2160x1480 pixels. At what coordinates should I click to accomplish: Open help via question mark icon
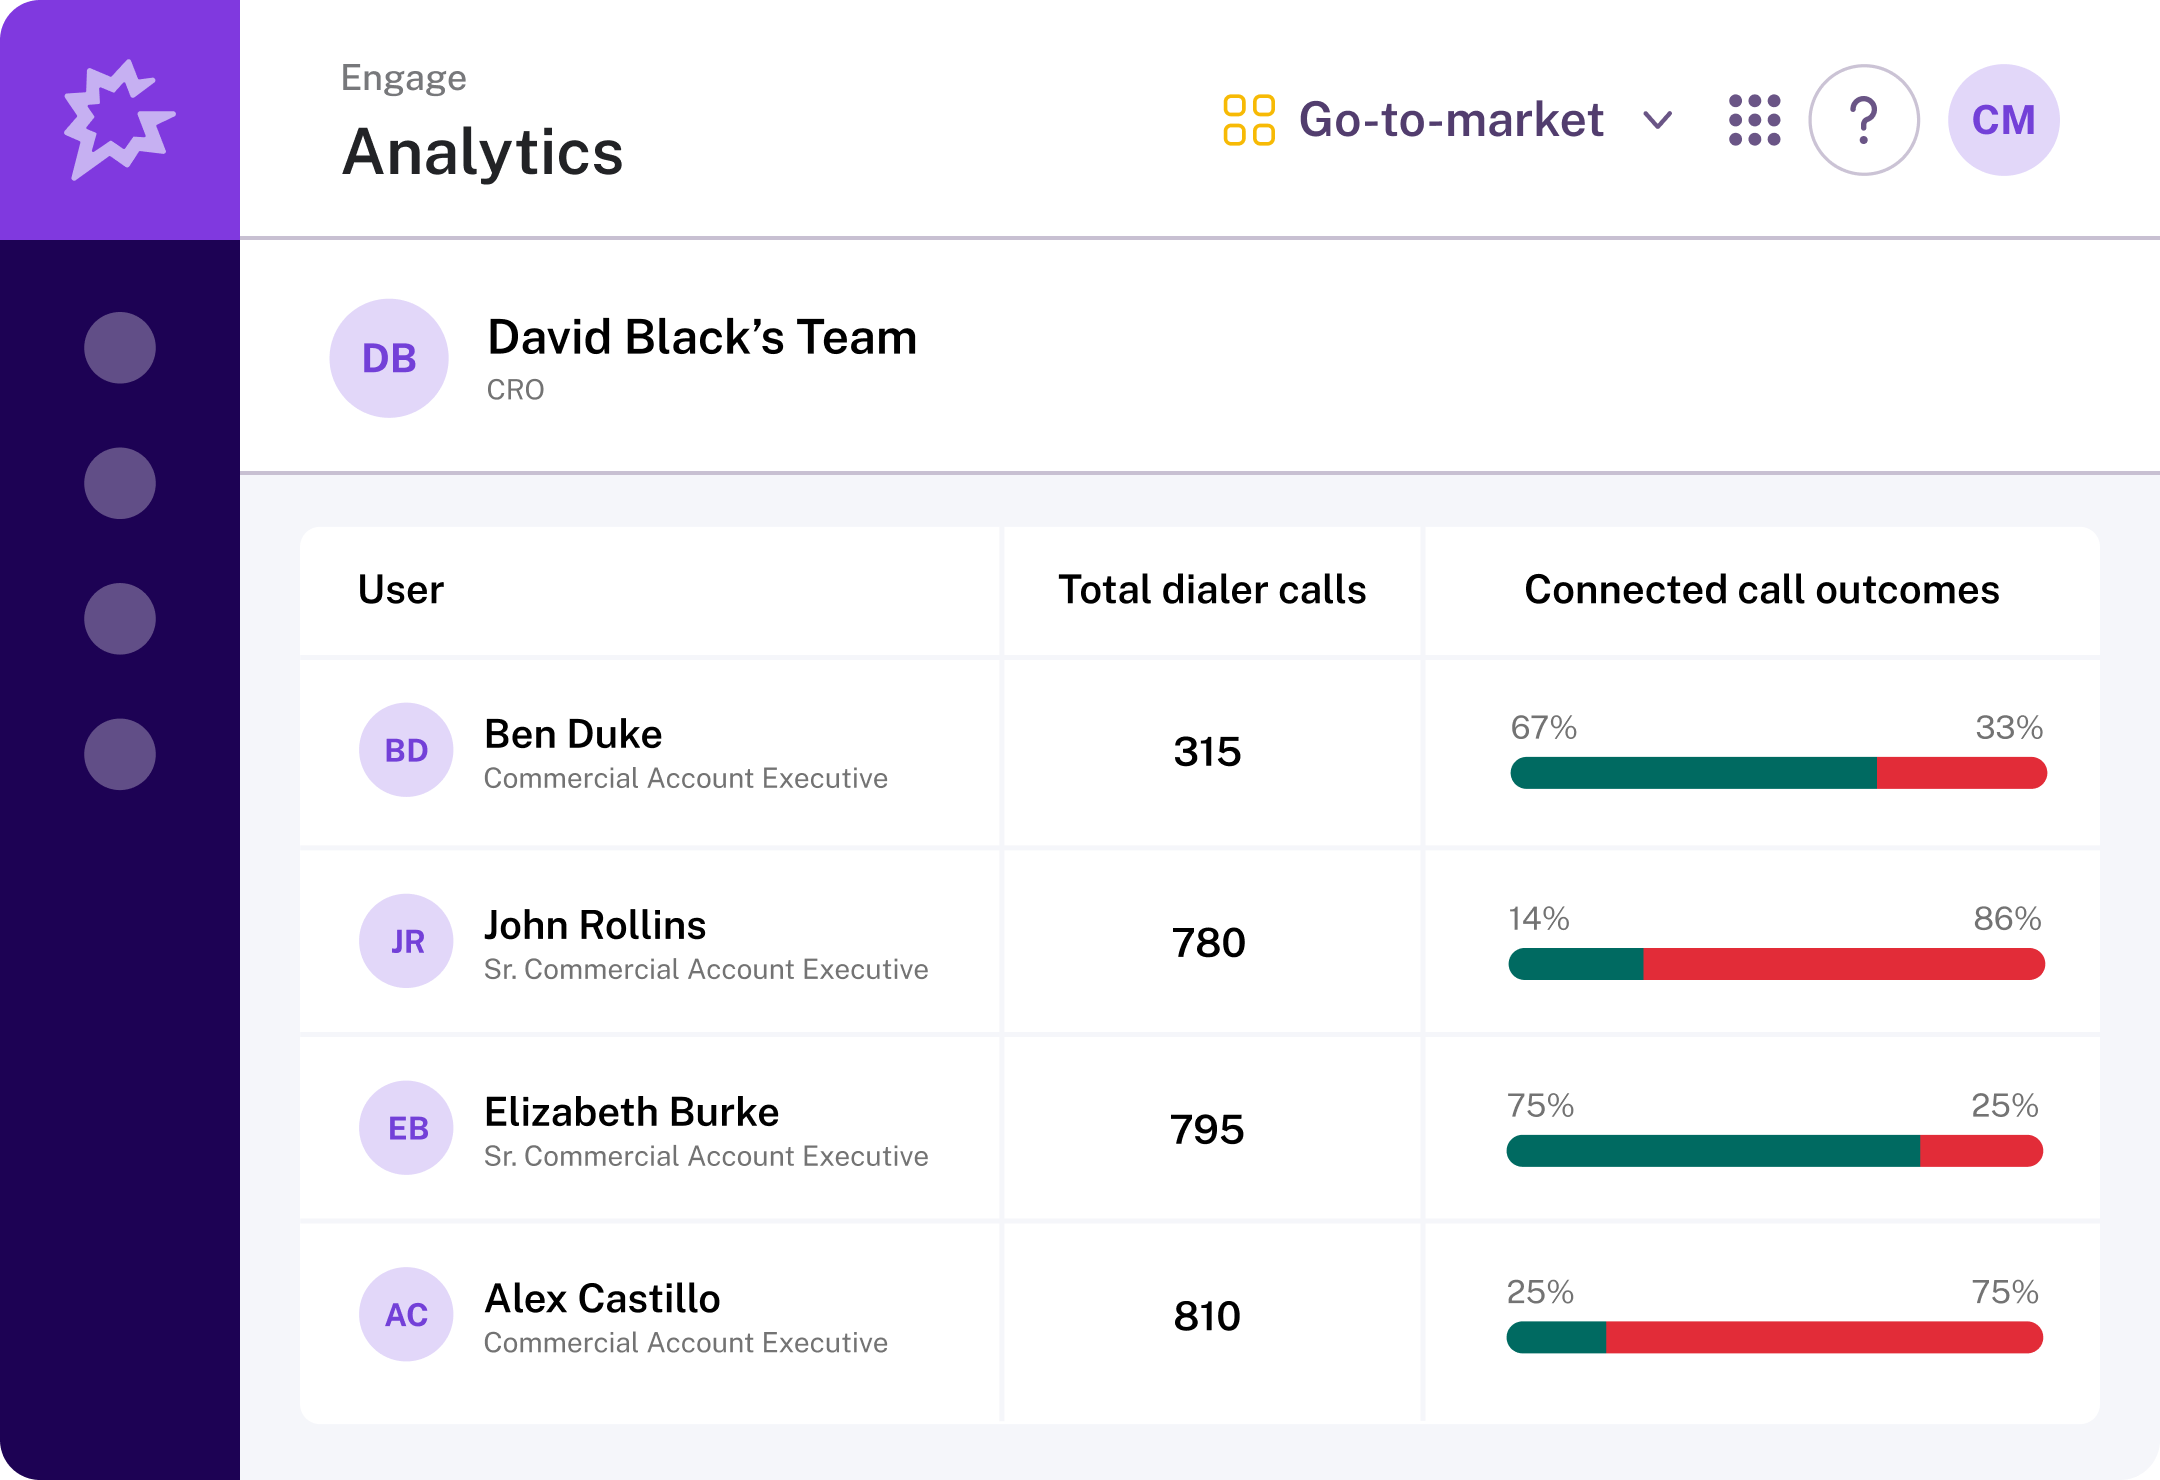click(x=1863, y=120)
